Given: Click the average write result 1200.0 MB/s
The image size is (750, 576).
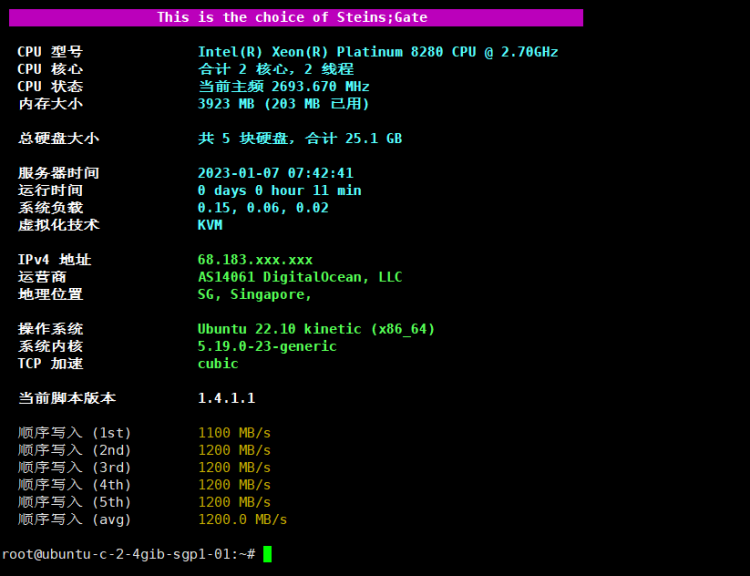Looking at the screenshot, I should (x=242, y=519).
